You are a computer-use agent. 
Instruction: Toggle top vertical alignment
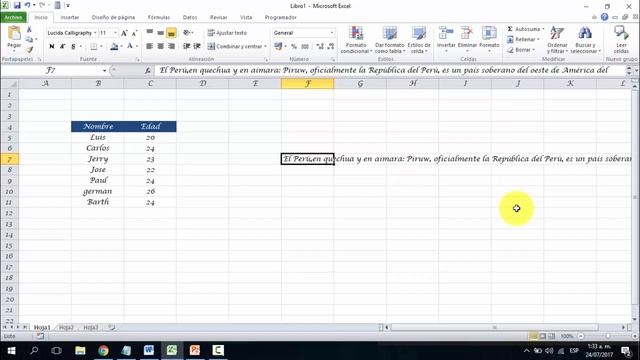coord(150,33)
